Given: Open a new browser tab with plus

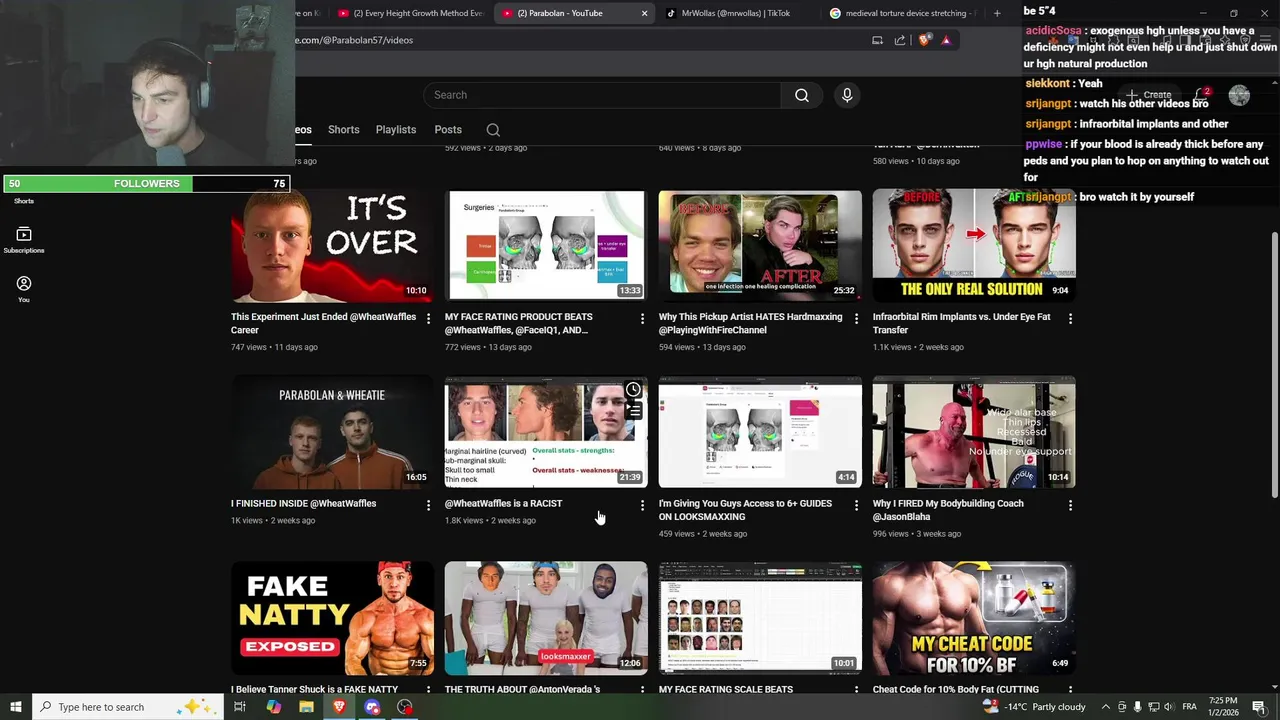Looking at the screenshot, I should (x=997, y=13).
